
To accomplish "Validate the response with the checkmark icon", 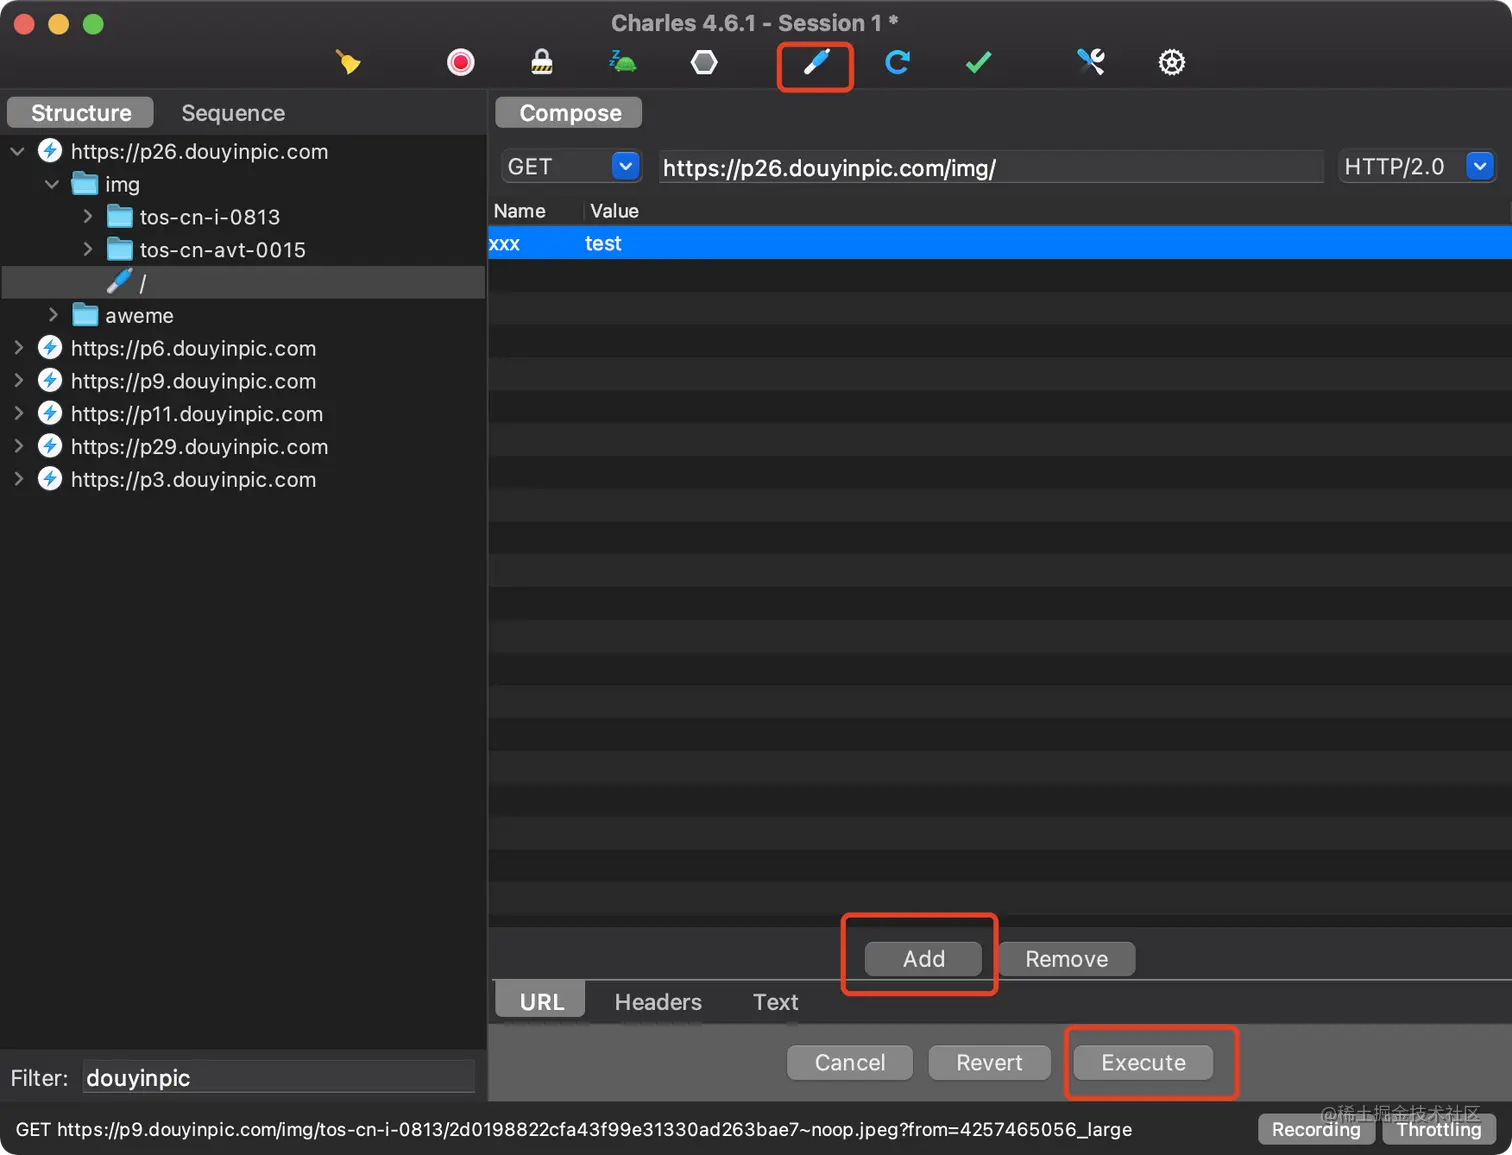I will (978, 63).
